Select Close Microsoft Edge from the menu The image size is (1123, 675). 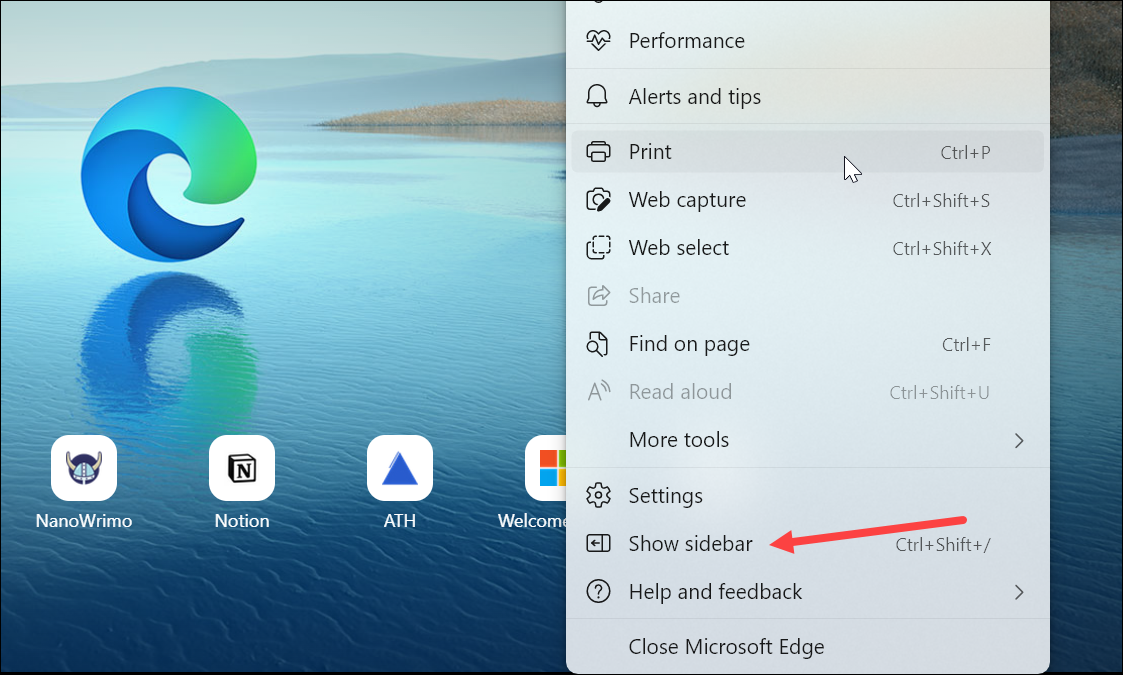click(726, 646)
